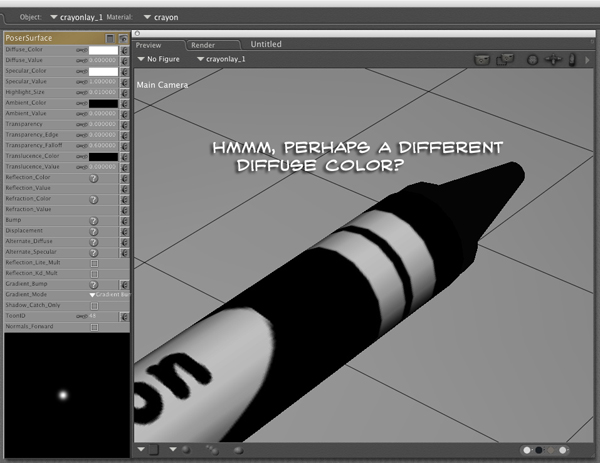Click the Alternate_Diffuse question mark icon
Viewport: 600px width, 463px height.
coord(94,242)
